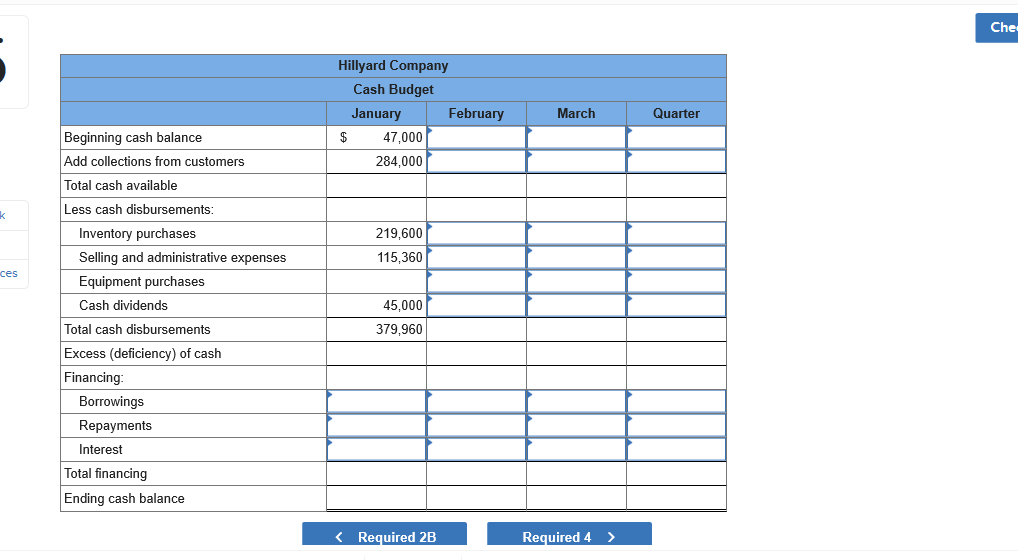Click the Quarter column header

(676, 114)
